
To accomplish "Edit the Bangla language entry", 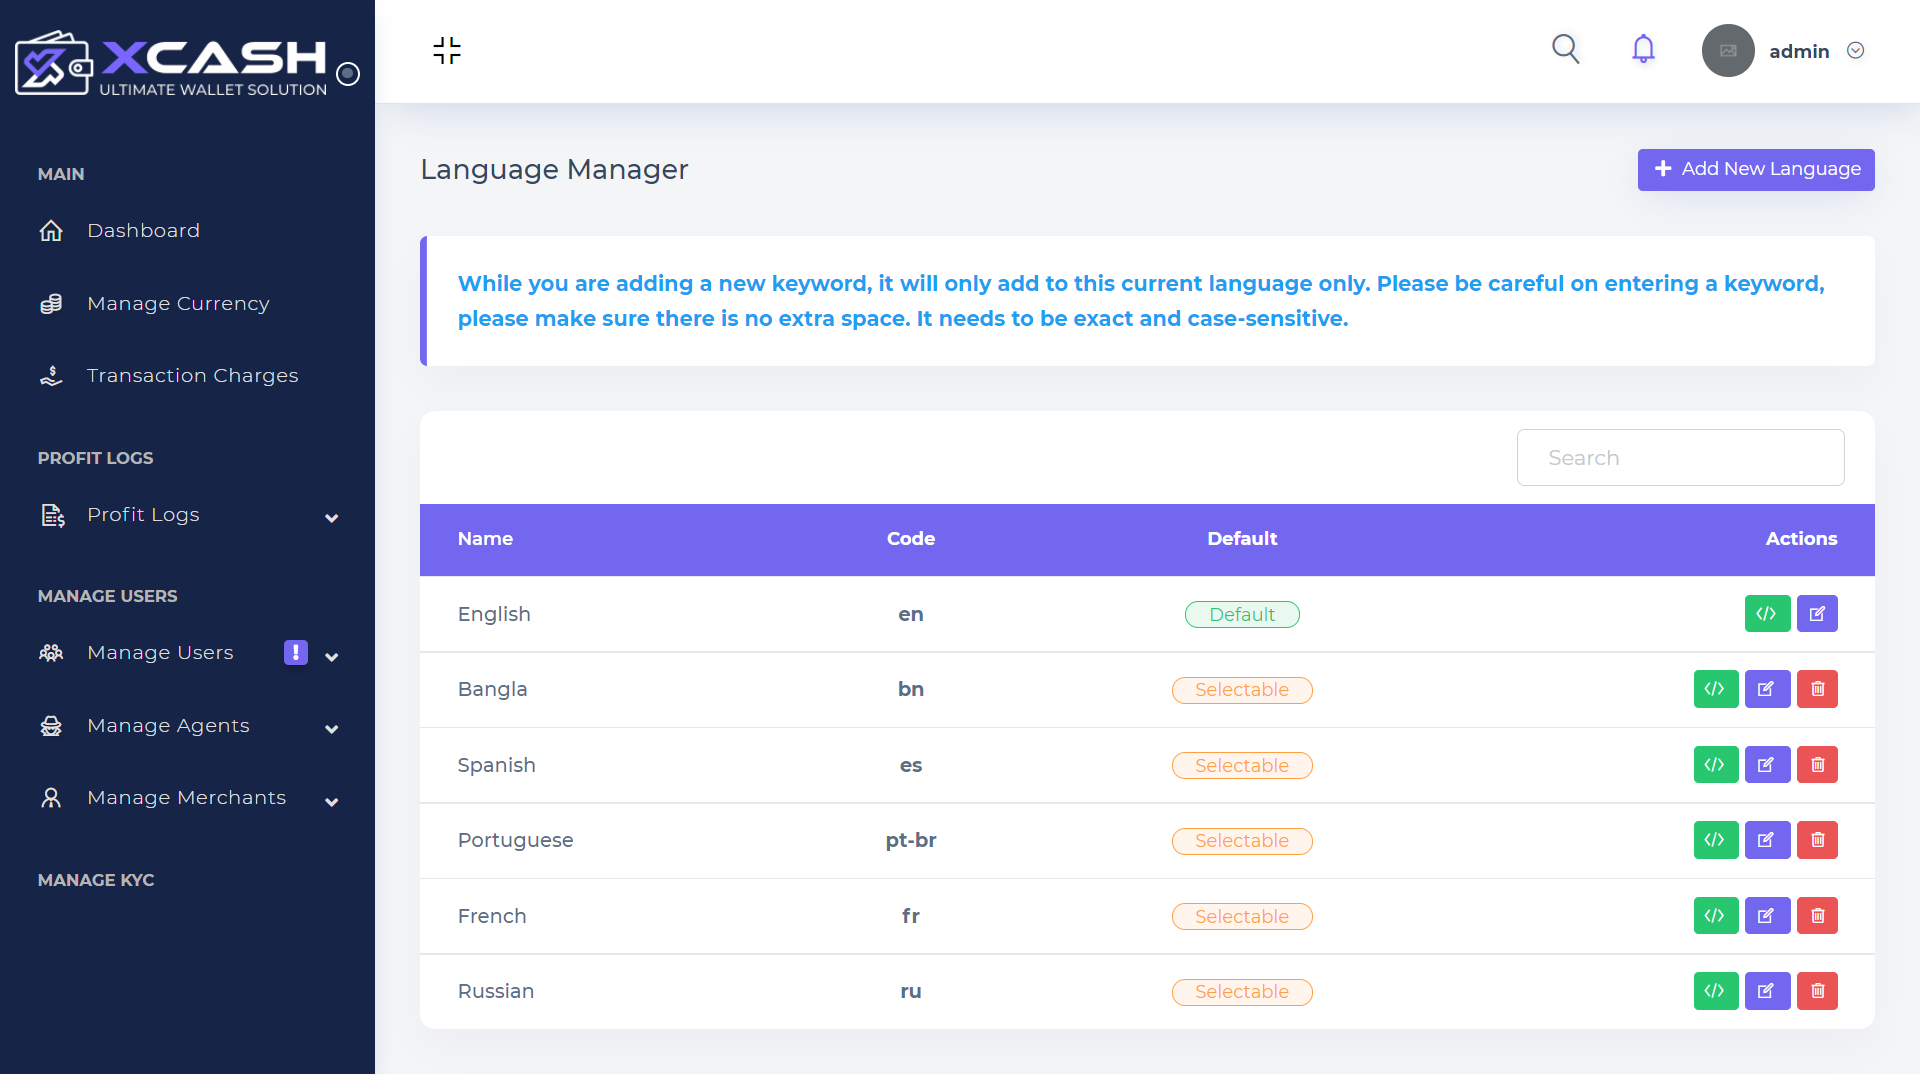I will pyautogui.click(x=1767, y=689).
